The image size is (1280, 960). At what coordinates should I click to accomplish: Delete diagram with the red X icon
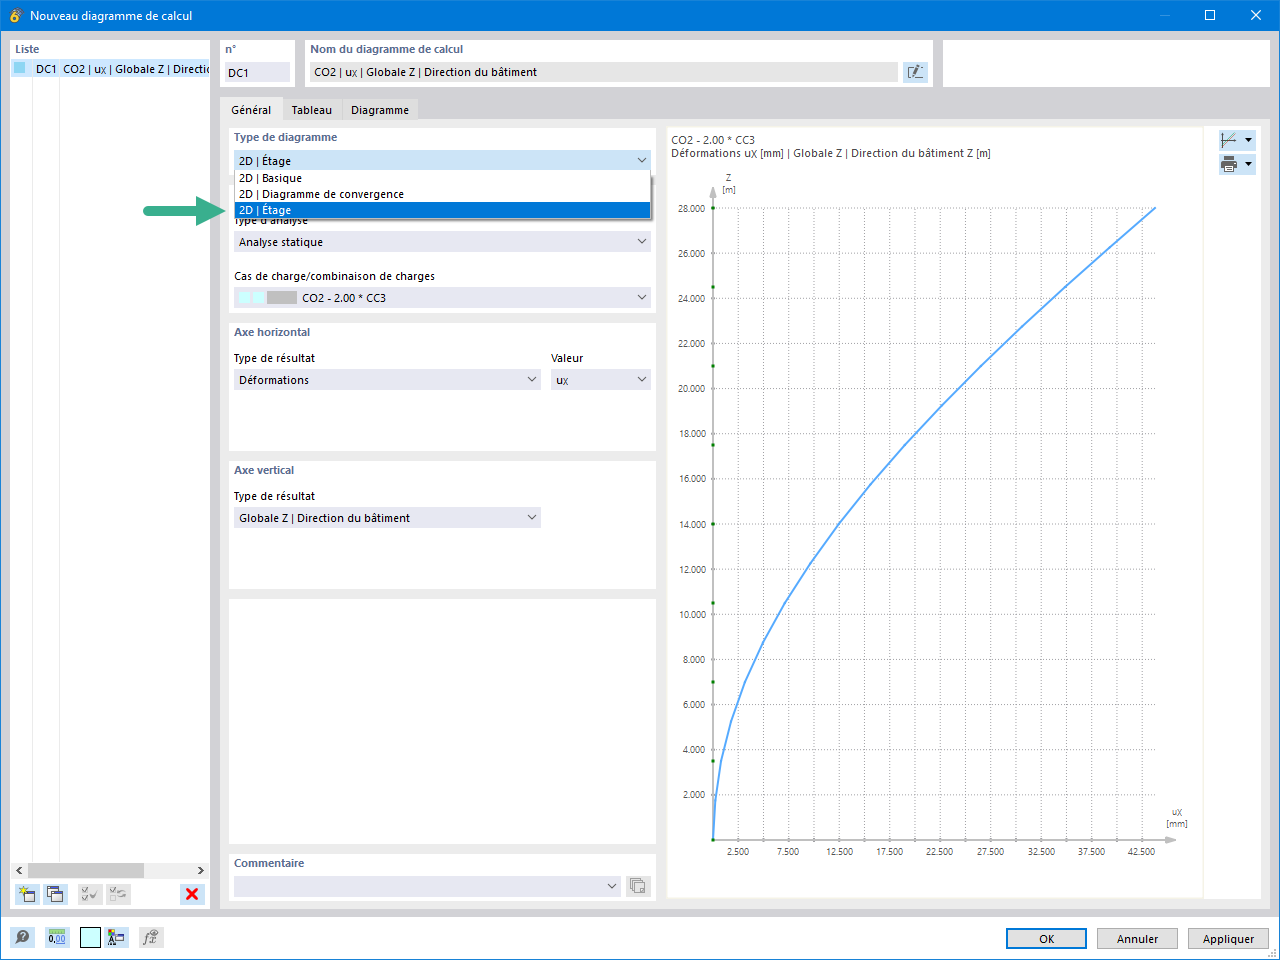coord(192,894)
